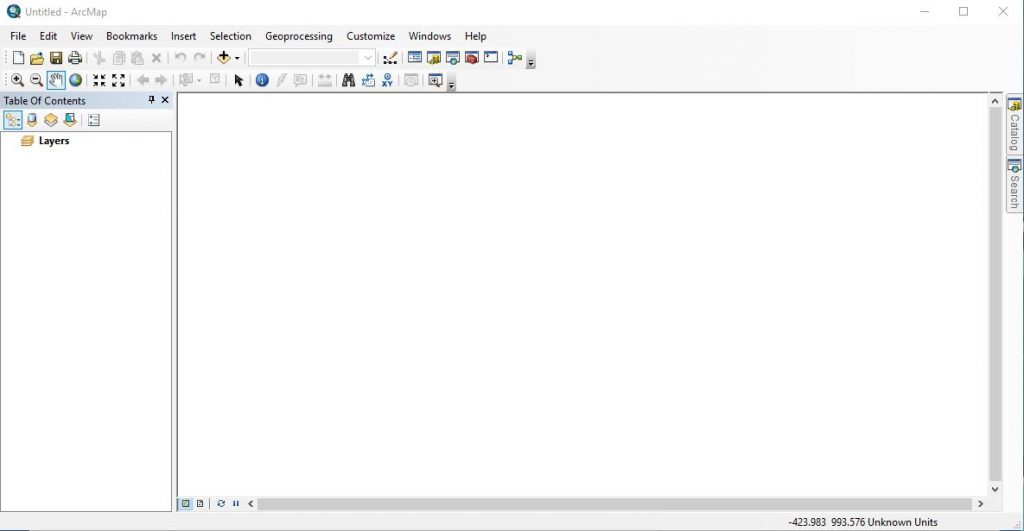Open the Edit menu
This screenshot has width=1024, height=531.
pyautogui.click(x=48, y=36)
